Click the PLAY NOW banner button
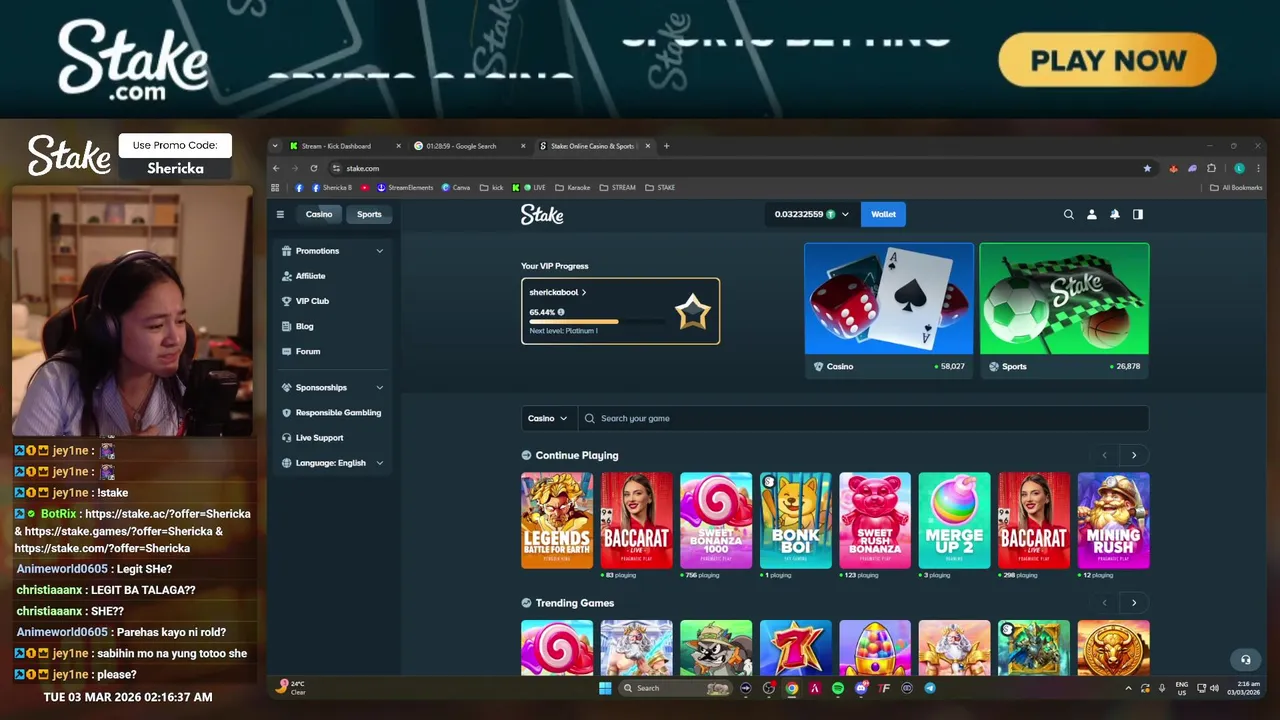Viewport: 1280px width, 720px height. 1107,60
